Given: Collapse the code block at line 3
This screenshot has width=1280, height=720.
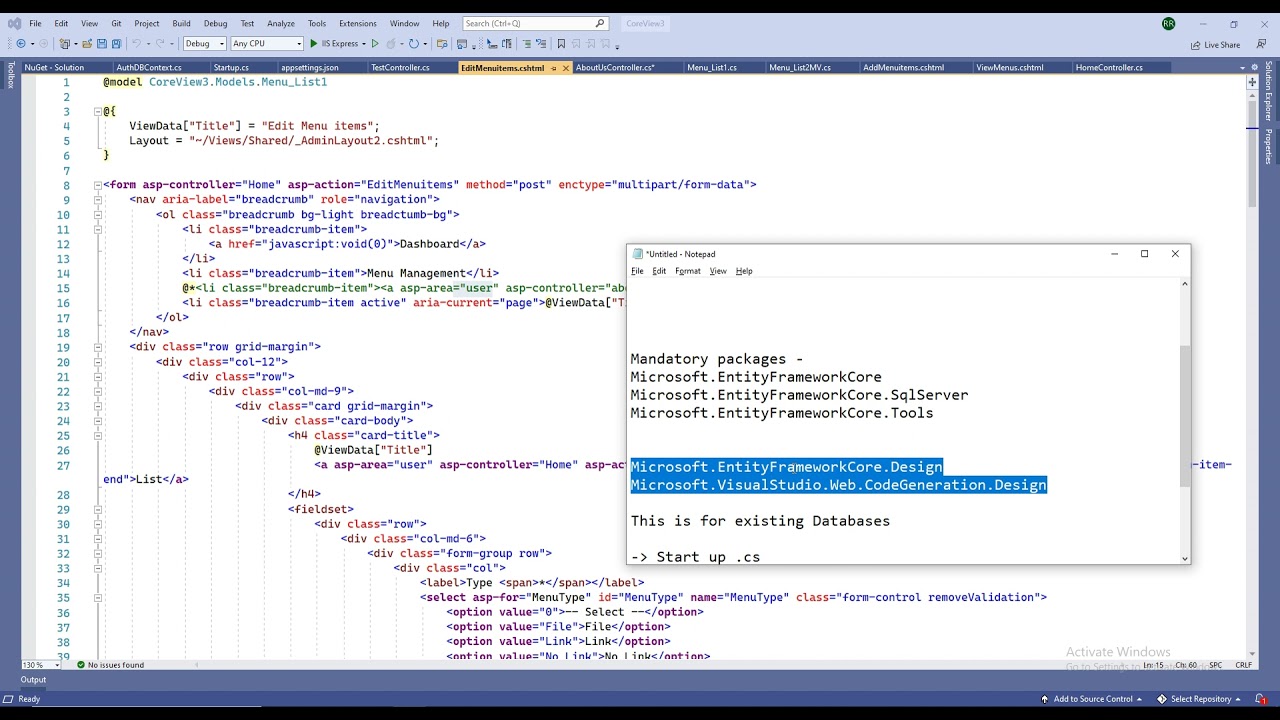Looking at the screenshot, I should (98, 111).
